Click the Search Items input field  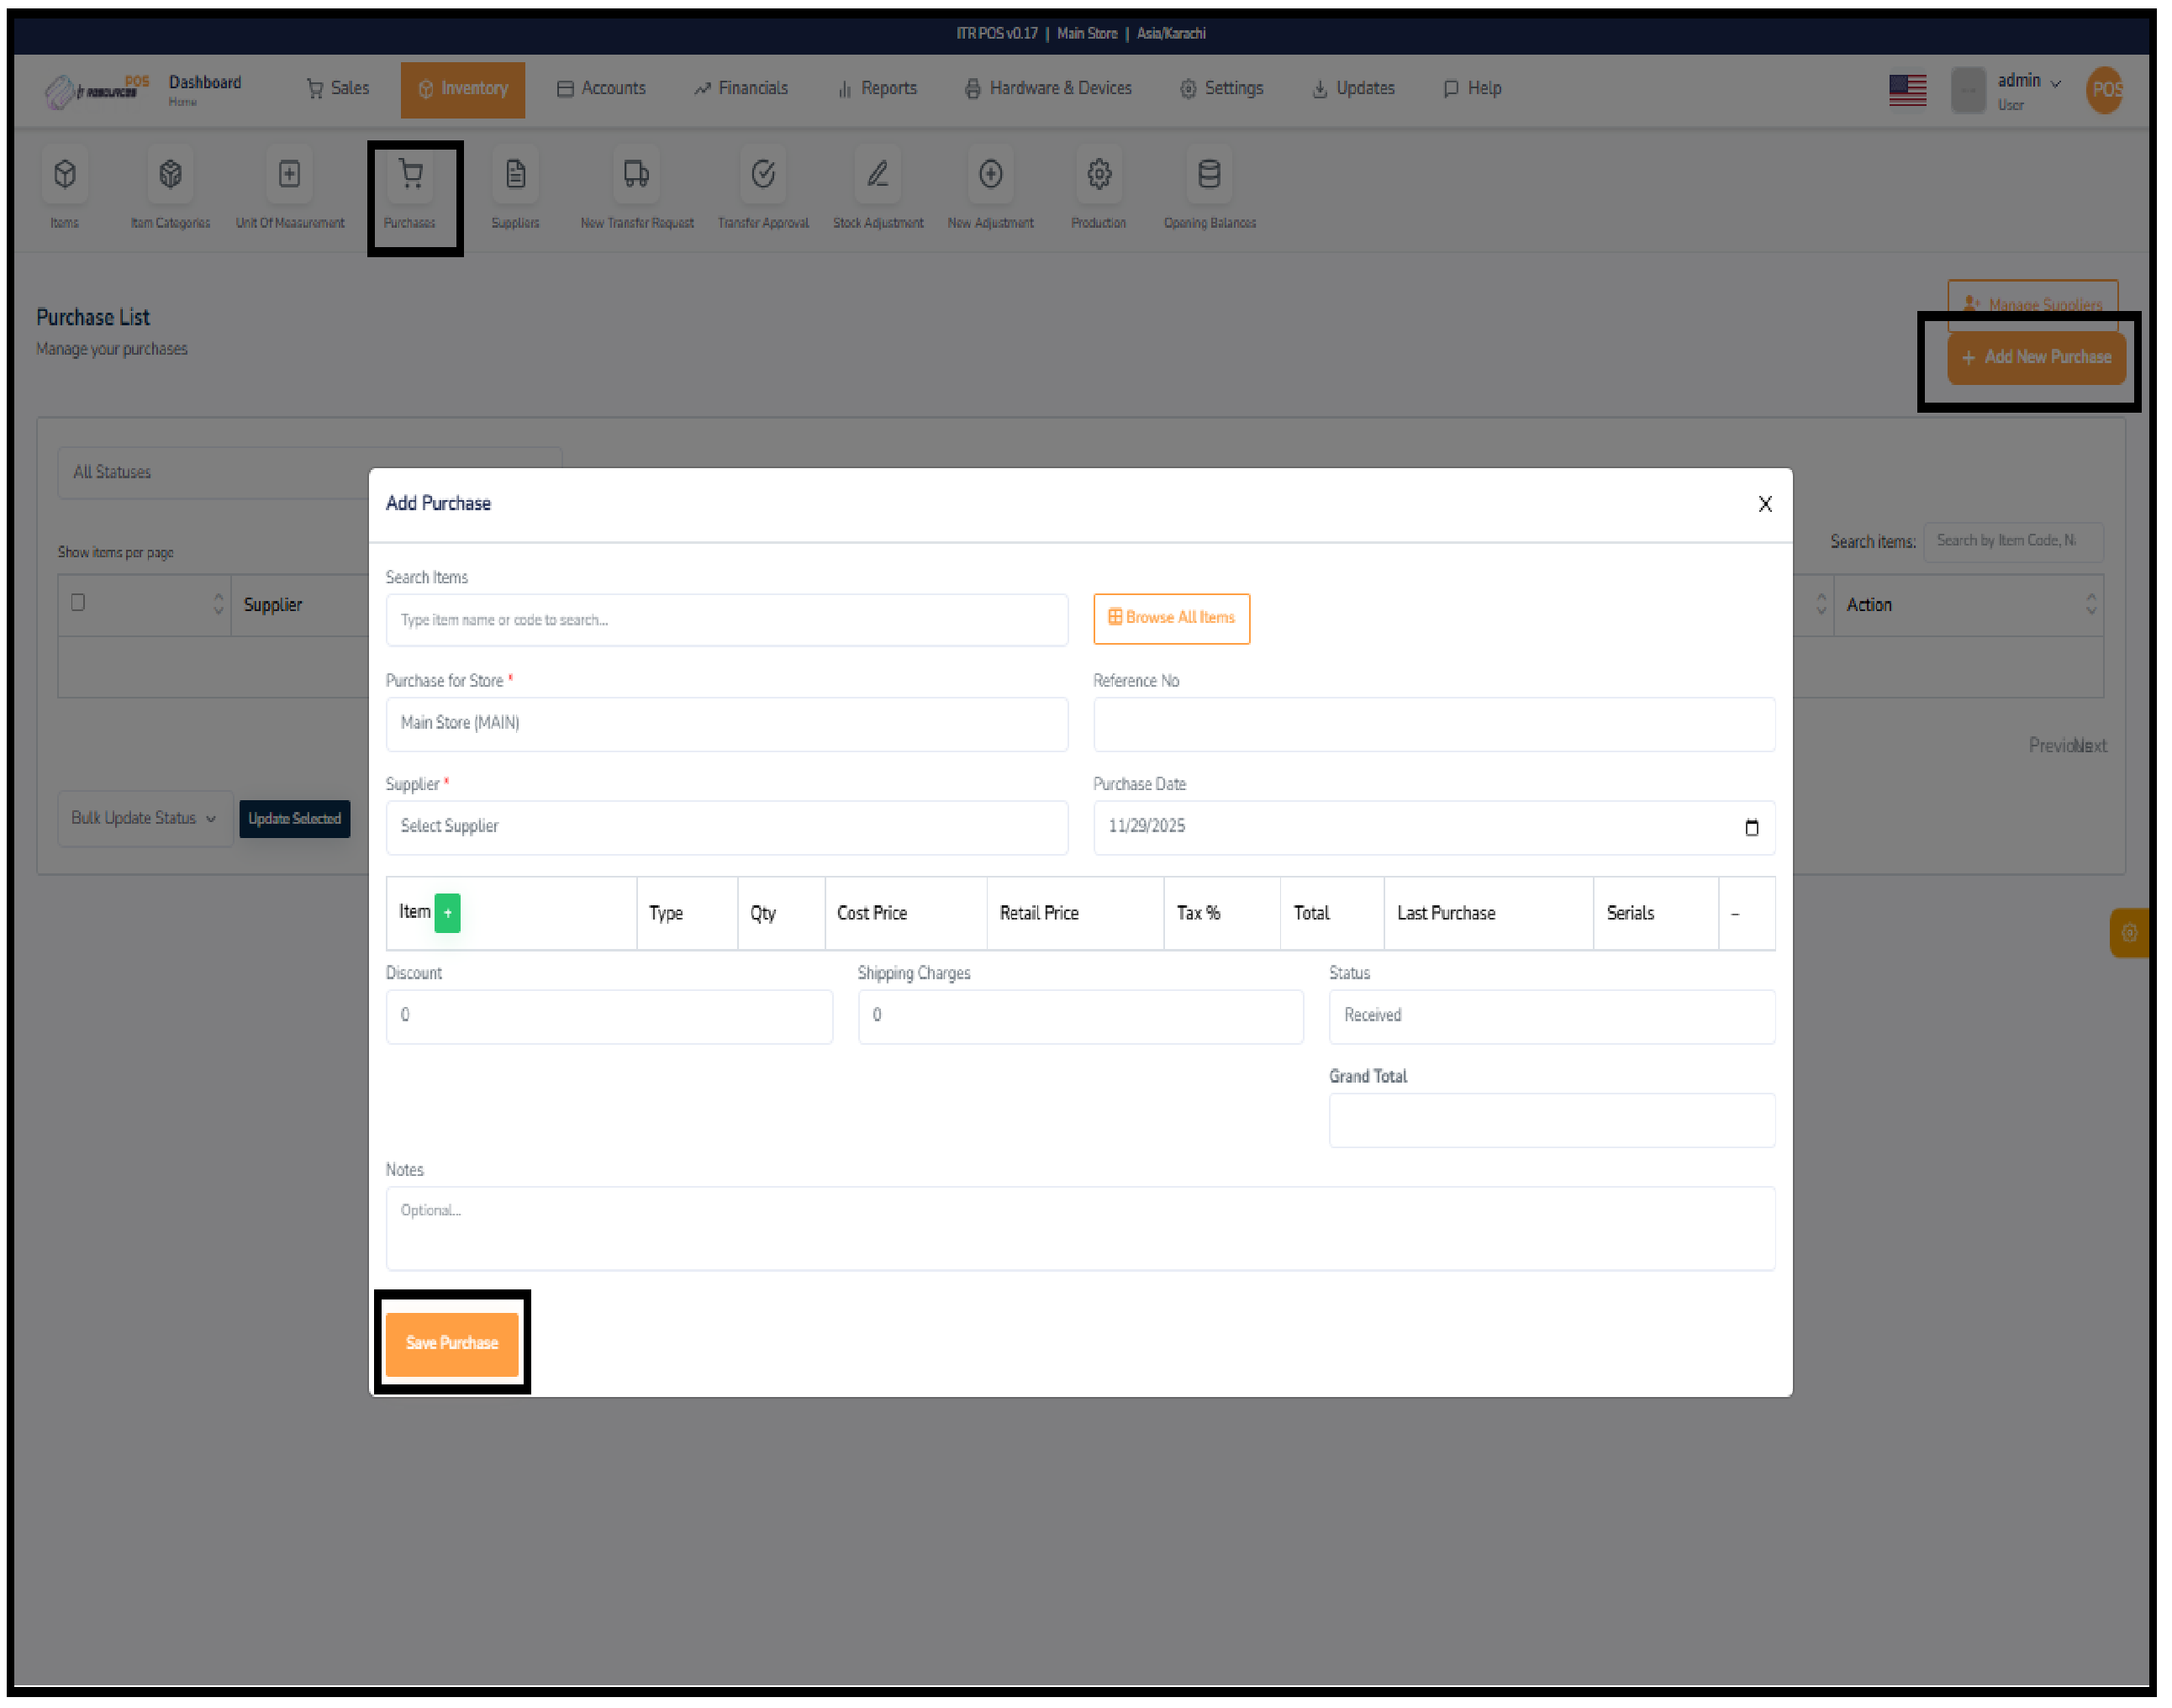coord(727,620)
